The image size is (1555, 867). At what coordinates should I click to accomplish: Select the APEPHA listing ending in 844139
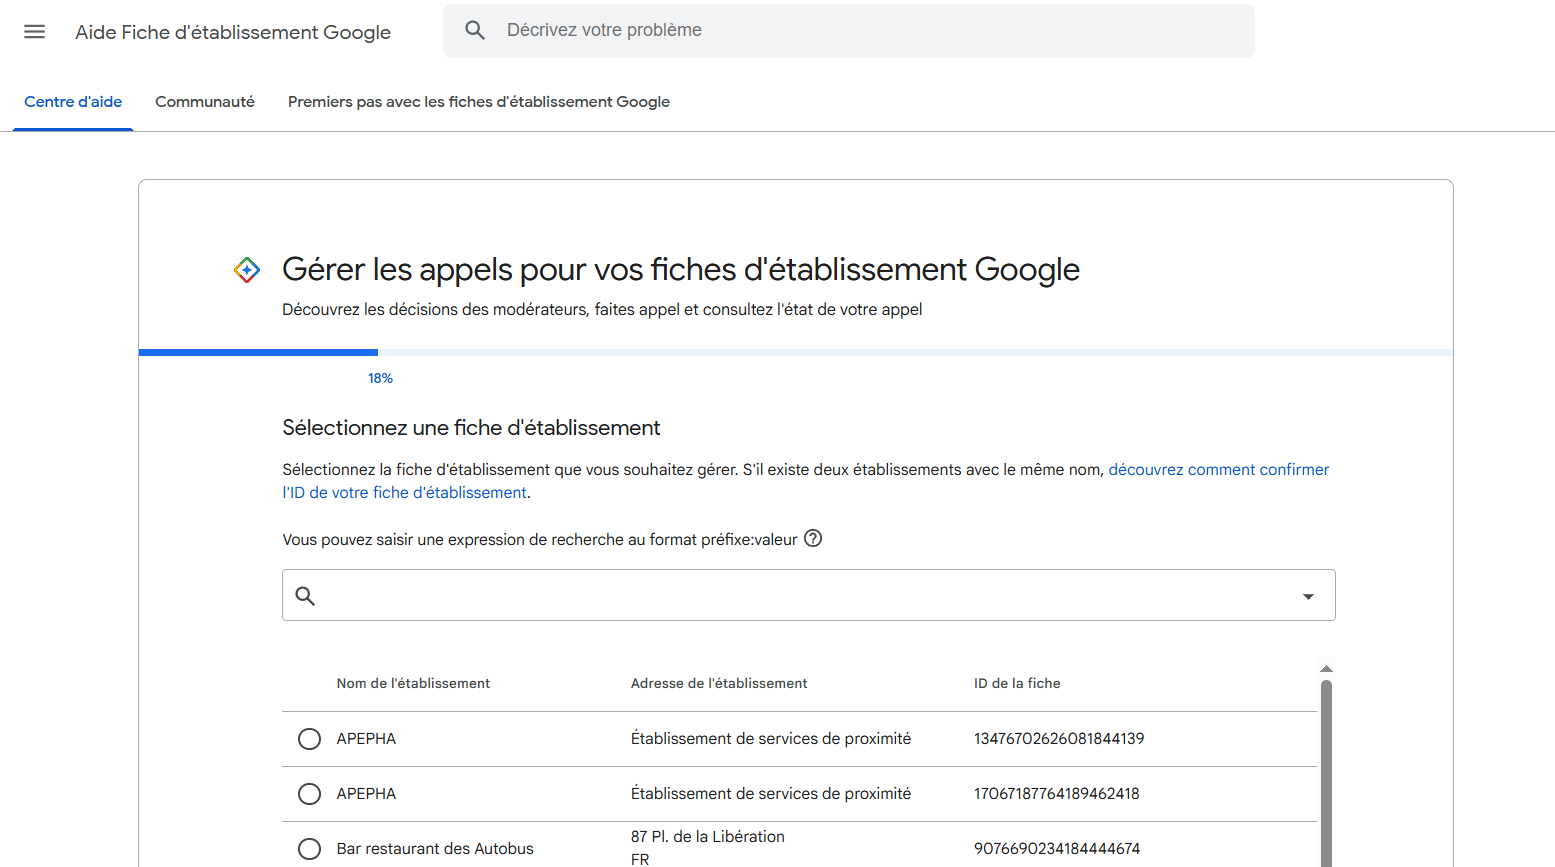tap(309, 739)
